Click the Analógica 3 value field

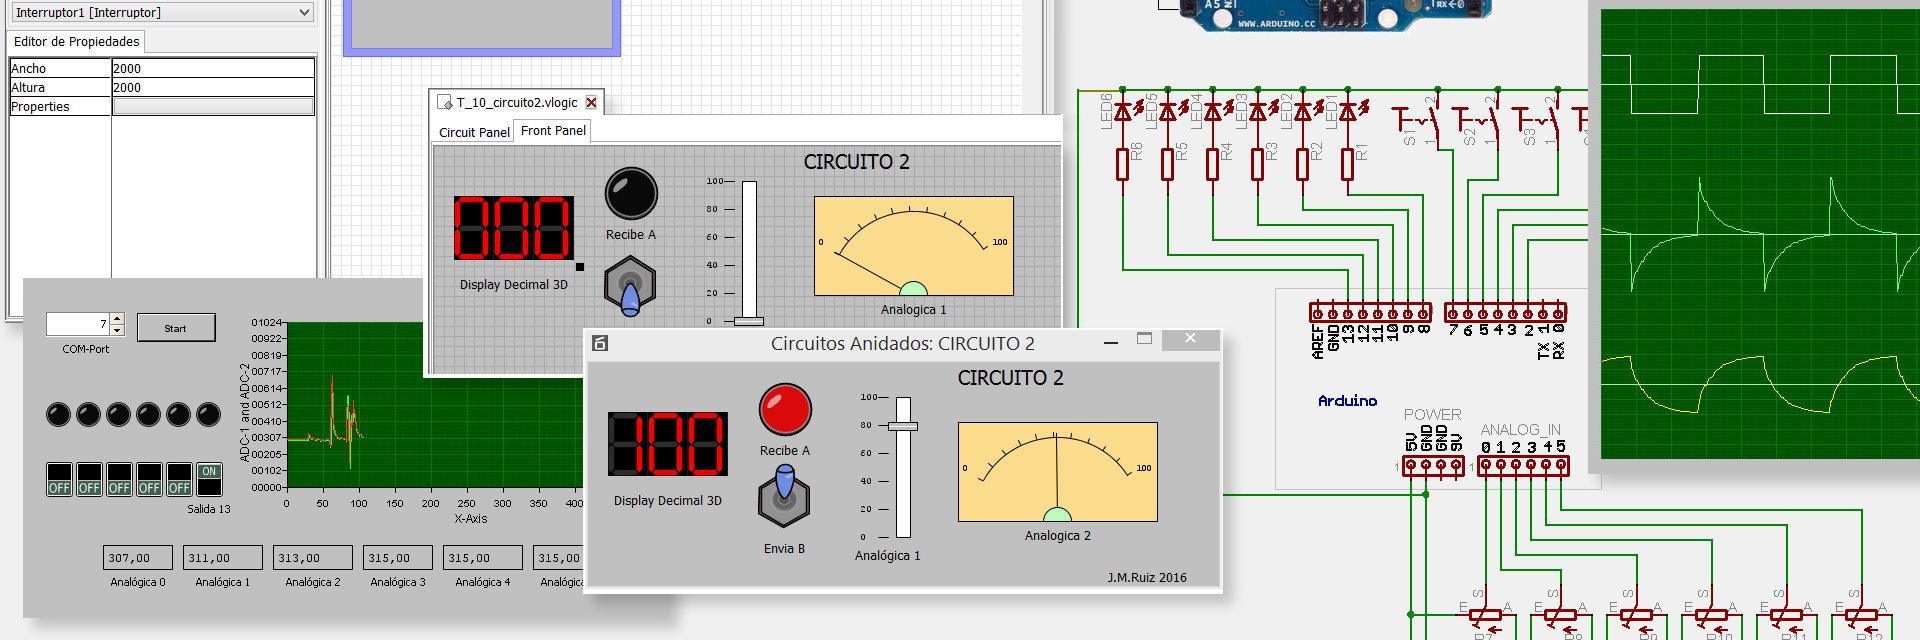[397, 558]
